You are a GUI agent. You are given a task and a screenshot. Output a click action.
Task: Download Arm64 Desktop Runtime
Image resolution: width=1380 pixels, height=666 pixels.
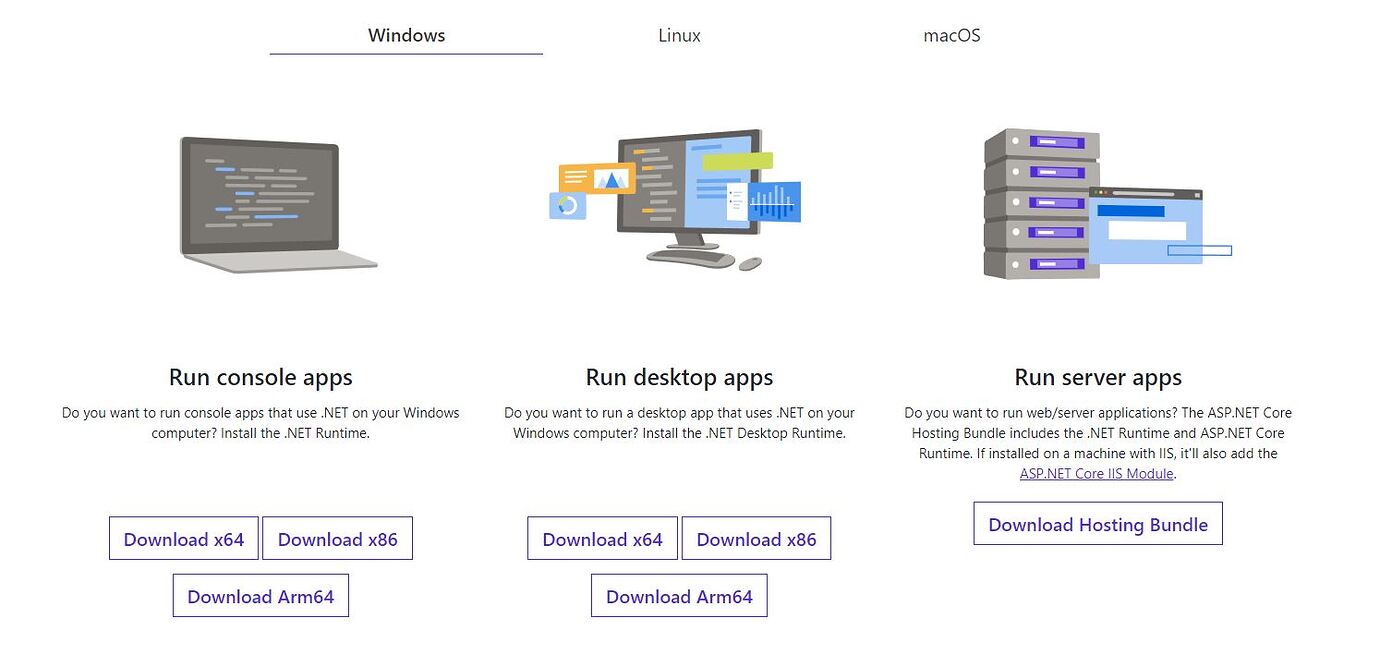coord(679,595)
